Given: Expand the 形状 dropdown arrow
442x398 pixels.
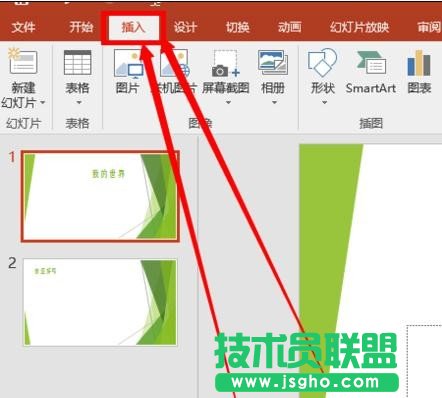Looking at the screenshot, I should [x=324, y=103].
